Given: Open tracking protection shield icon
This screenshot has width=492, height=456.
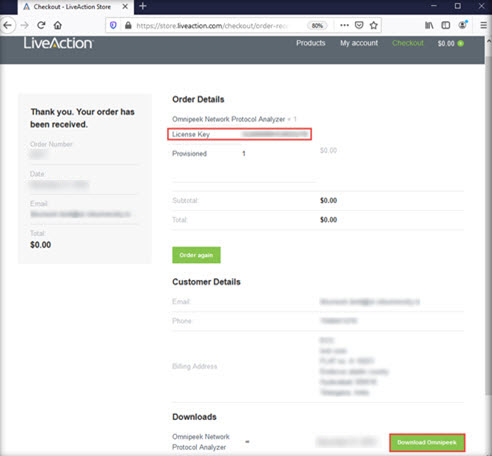Looking at the screenshot, I should 113,25.
